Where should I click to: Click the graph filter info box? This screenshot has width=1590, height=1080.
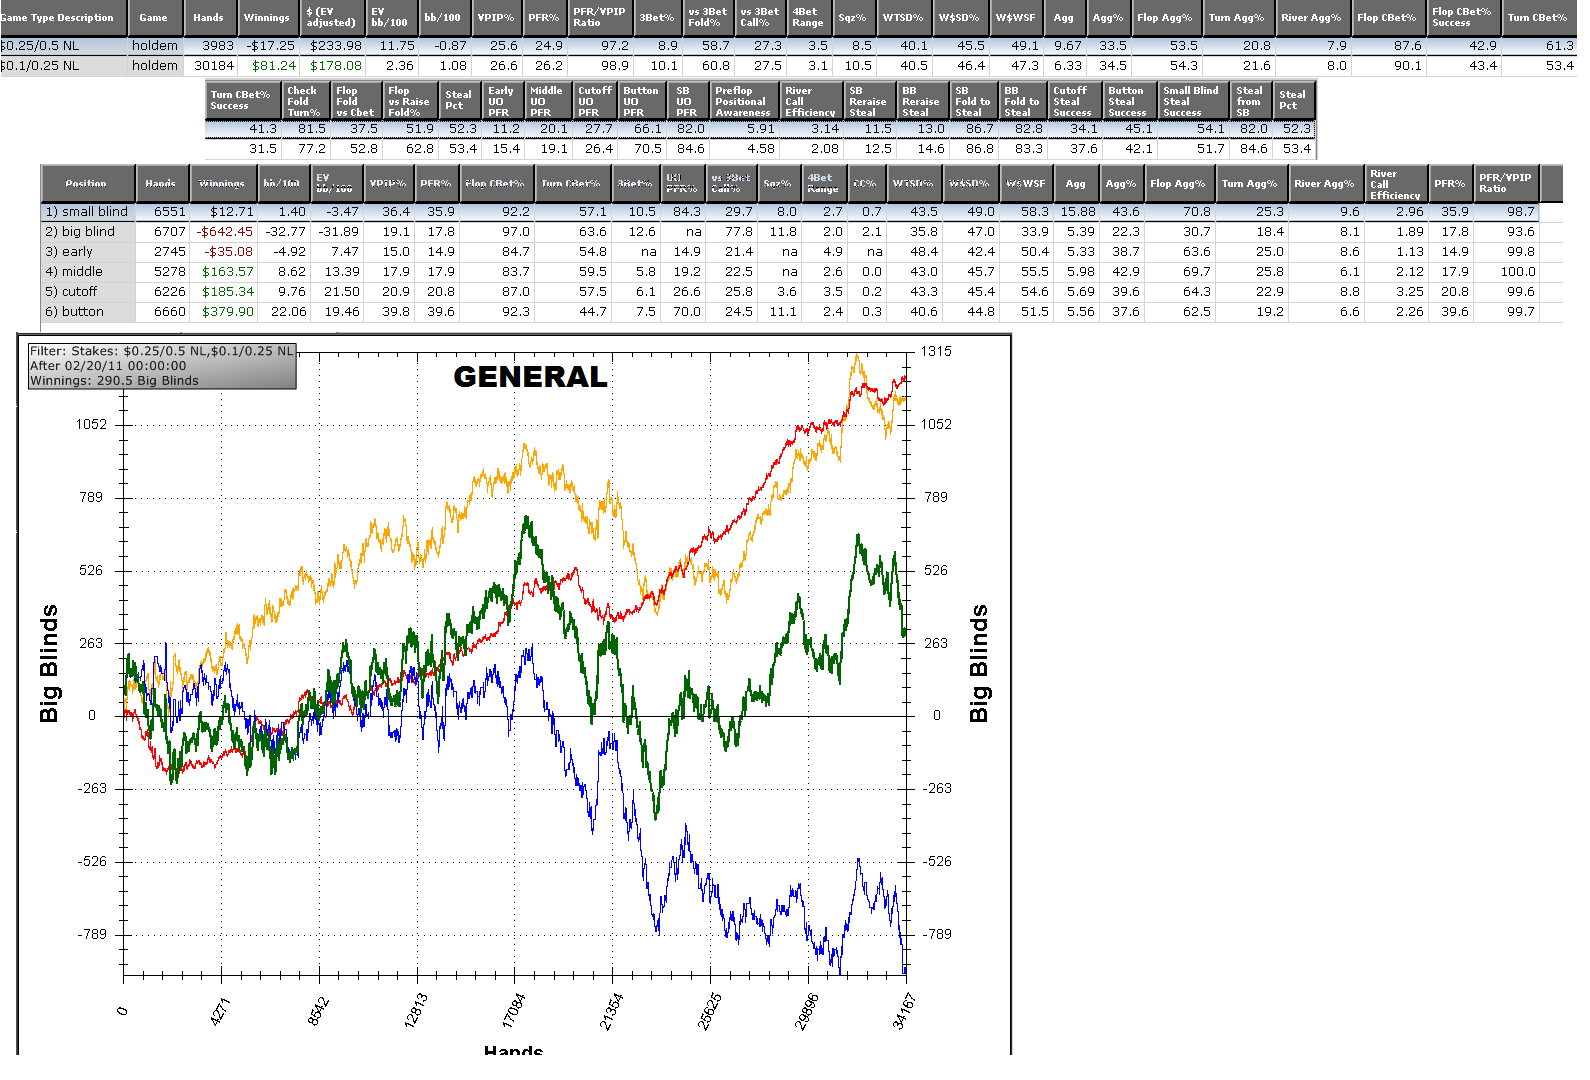point(161,366)
